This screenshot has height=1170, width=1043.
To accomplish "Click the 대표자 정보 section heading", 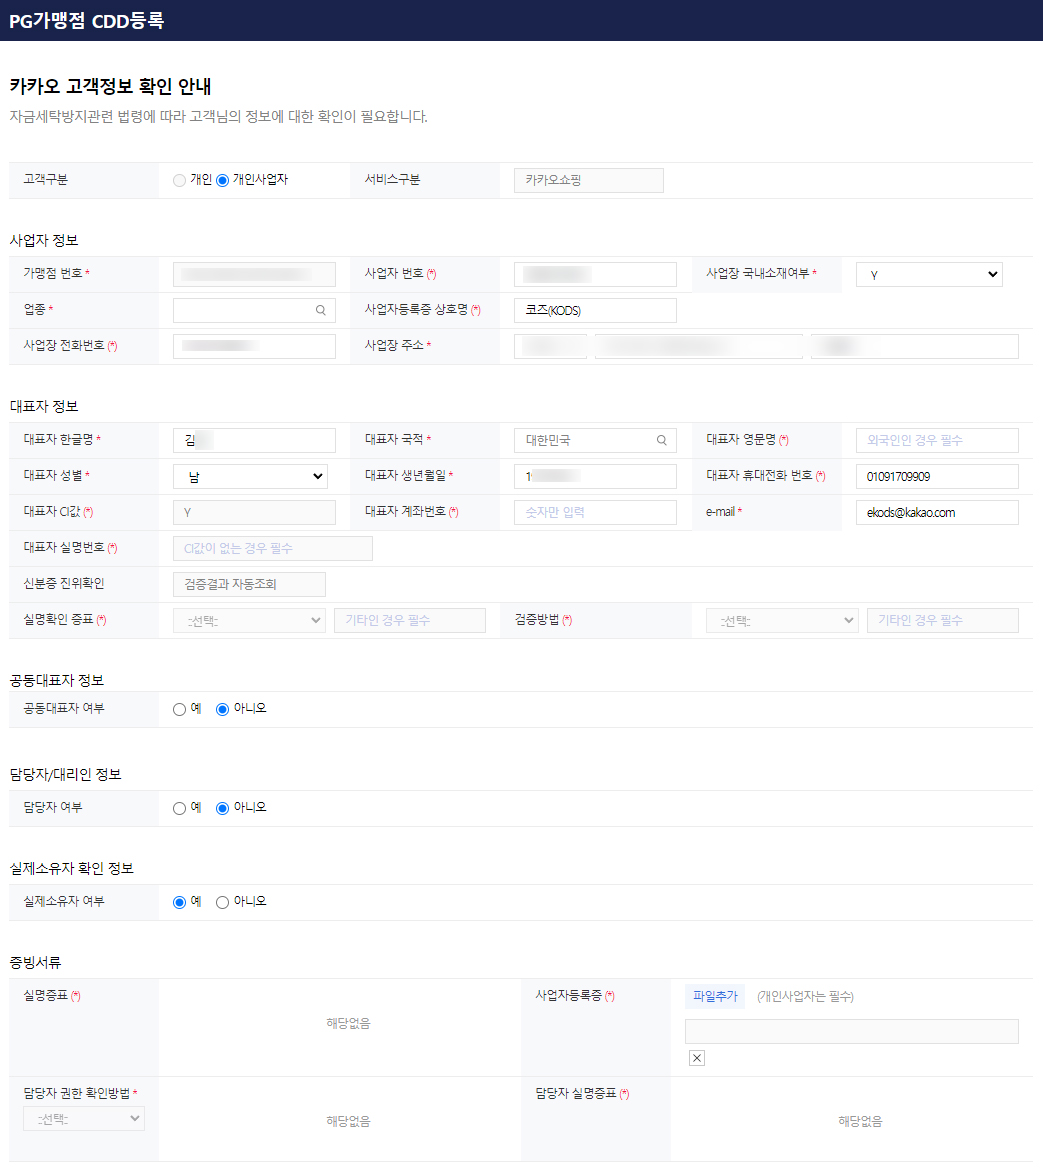I will [44, 407].
